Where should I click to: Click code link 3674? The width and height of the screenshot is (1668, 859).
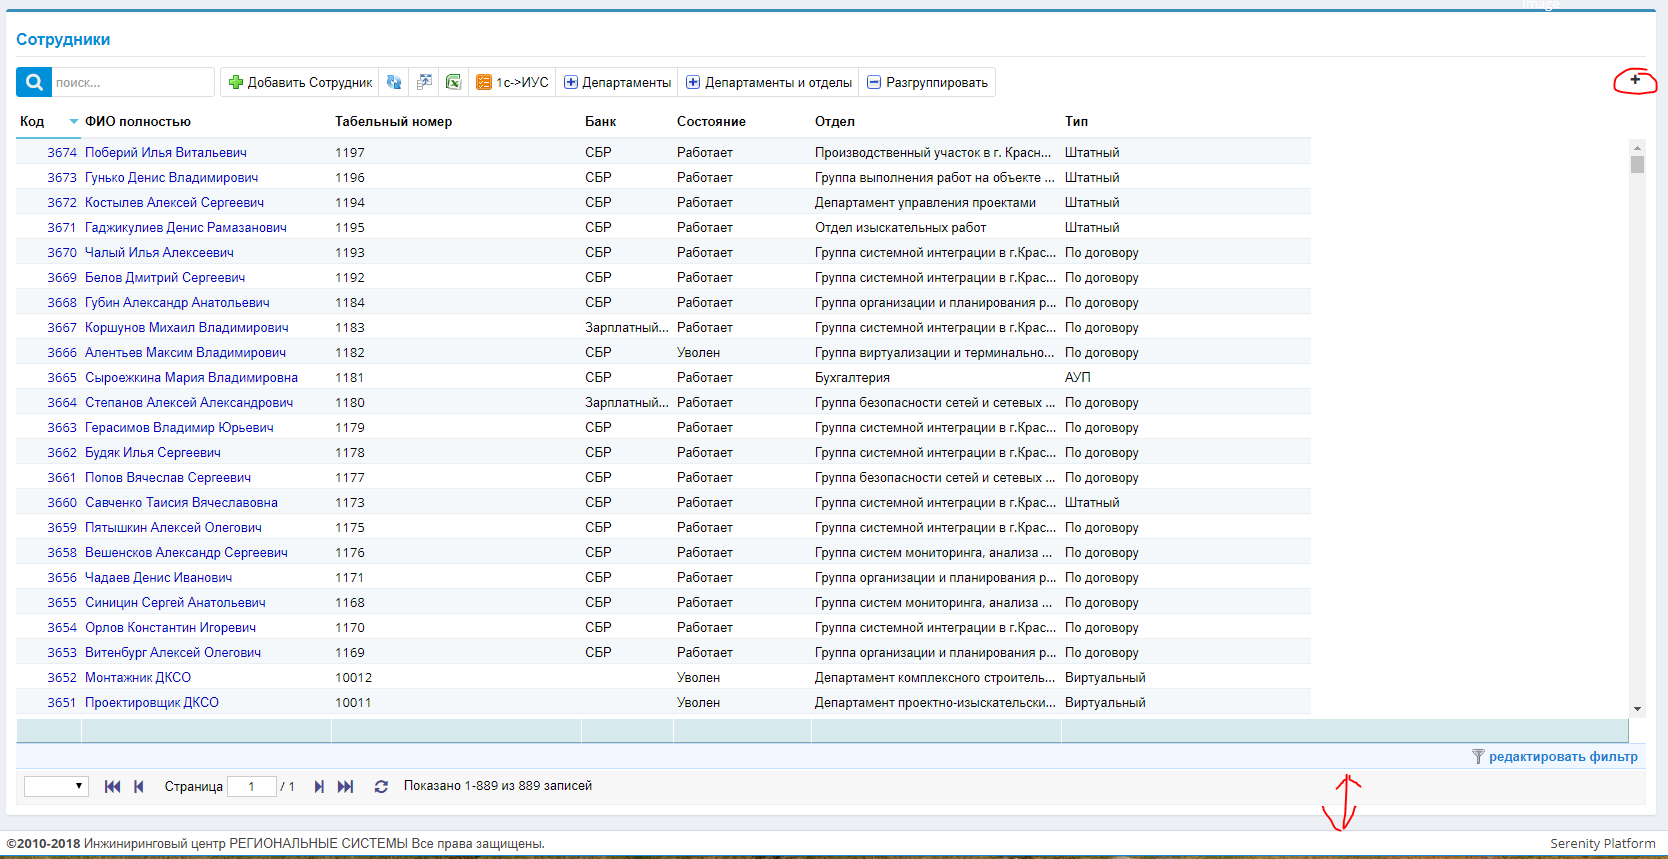pyautogui.click(x=62, y=152)
